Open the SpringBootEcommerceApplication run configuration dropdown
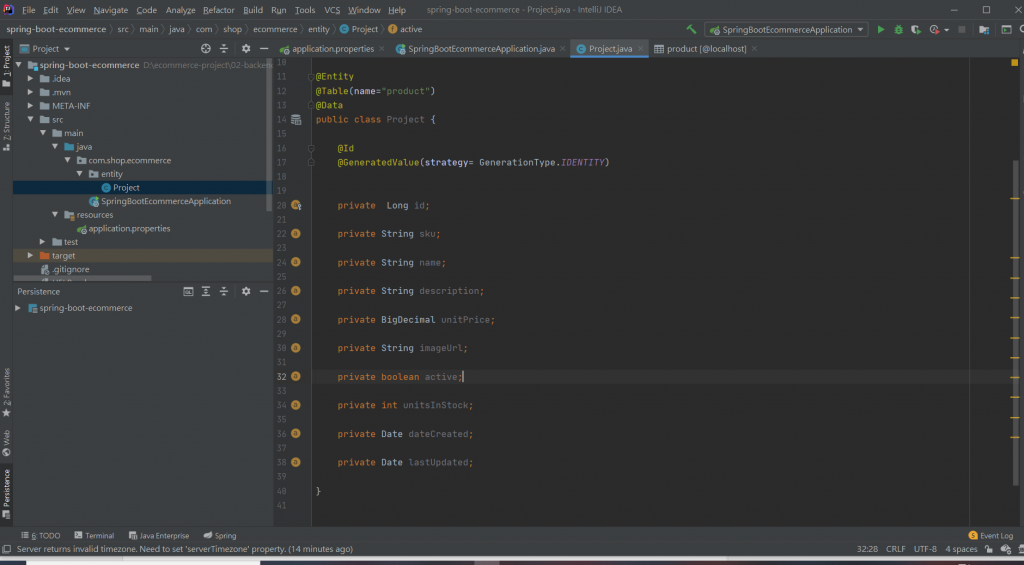 tap(786, 30)
